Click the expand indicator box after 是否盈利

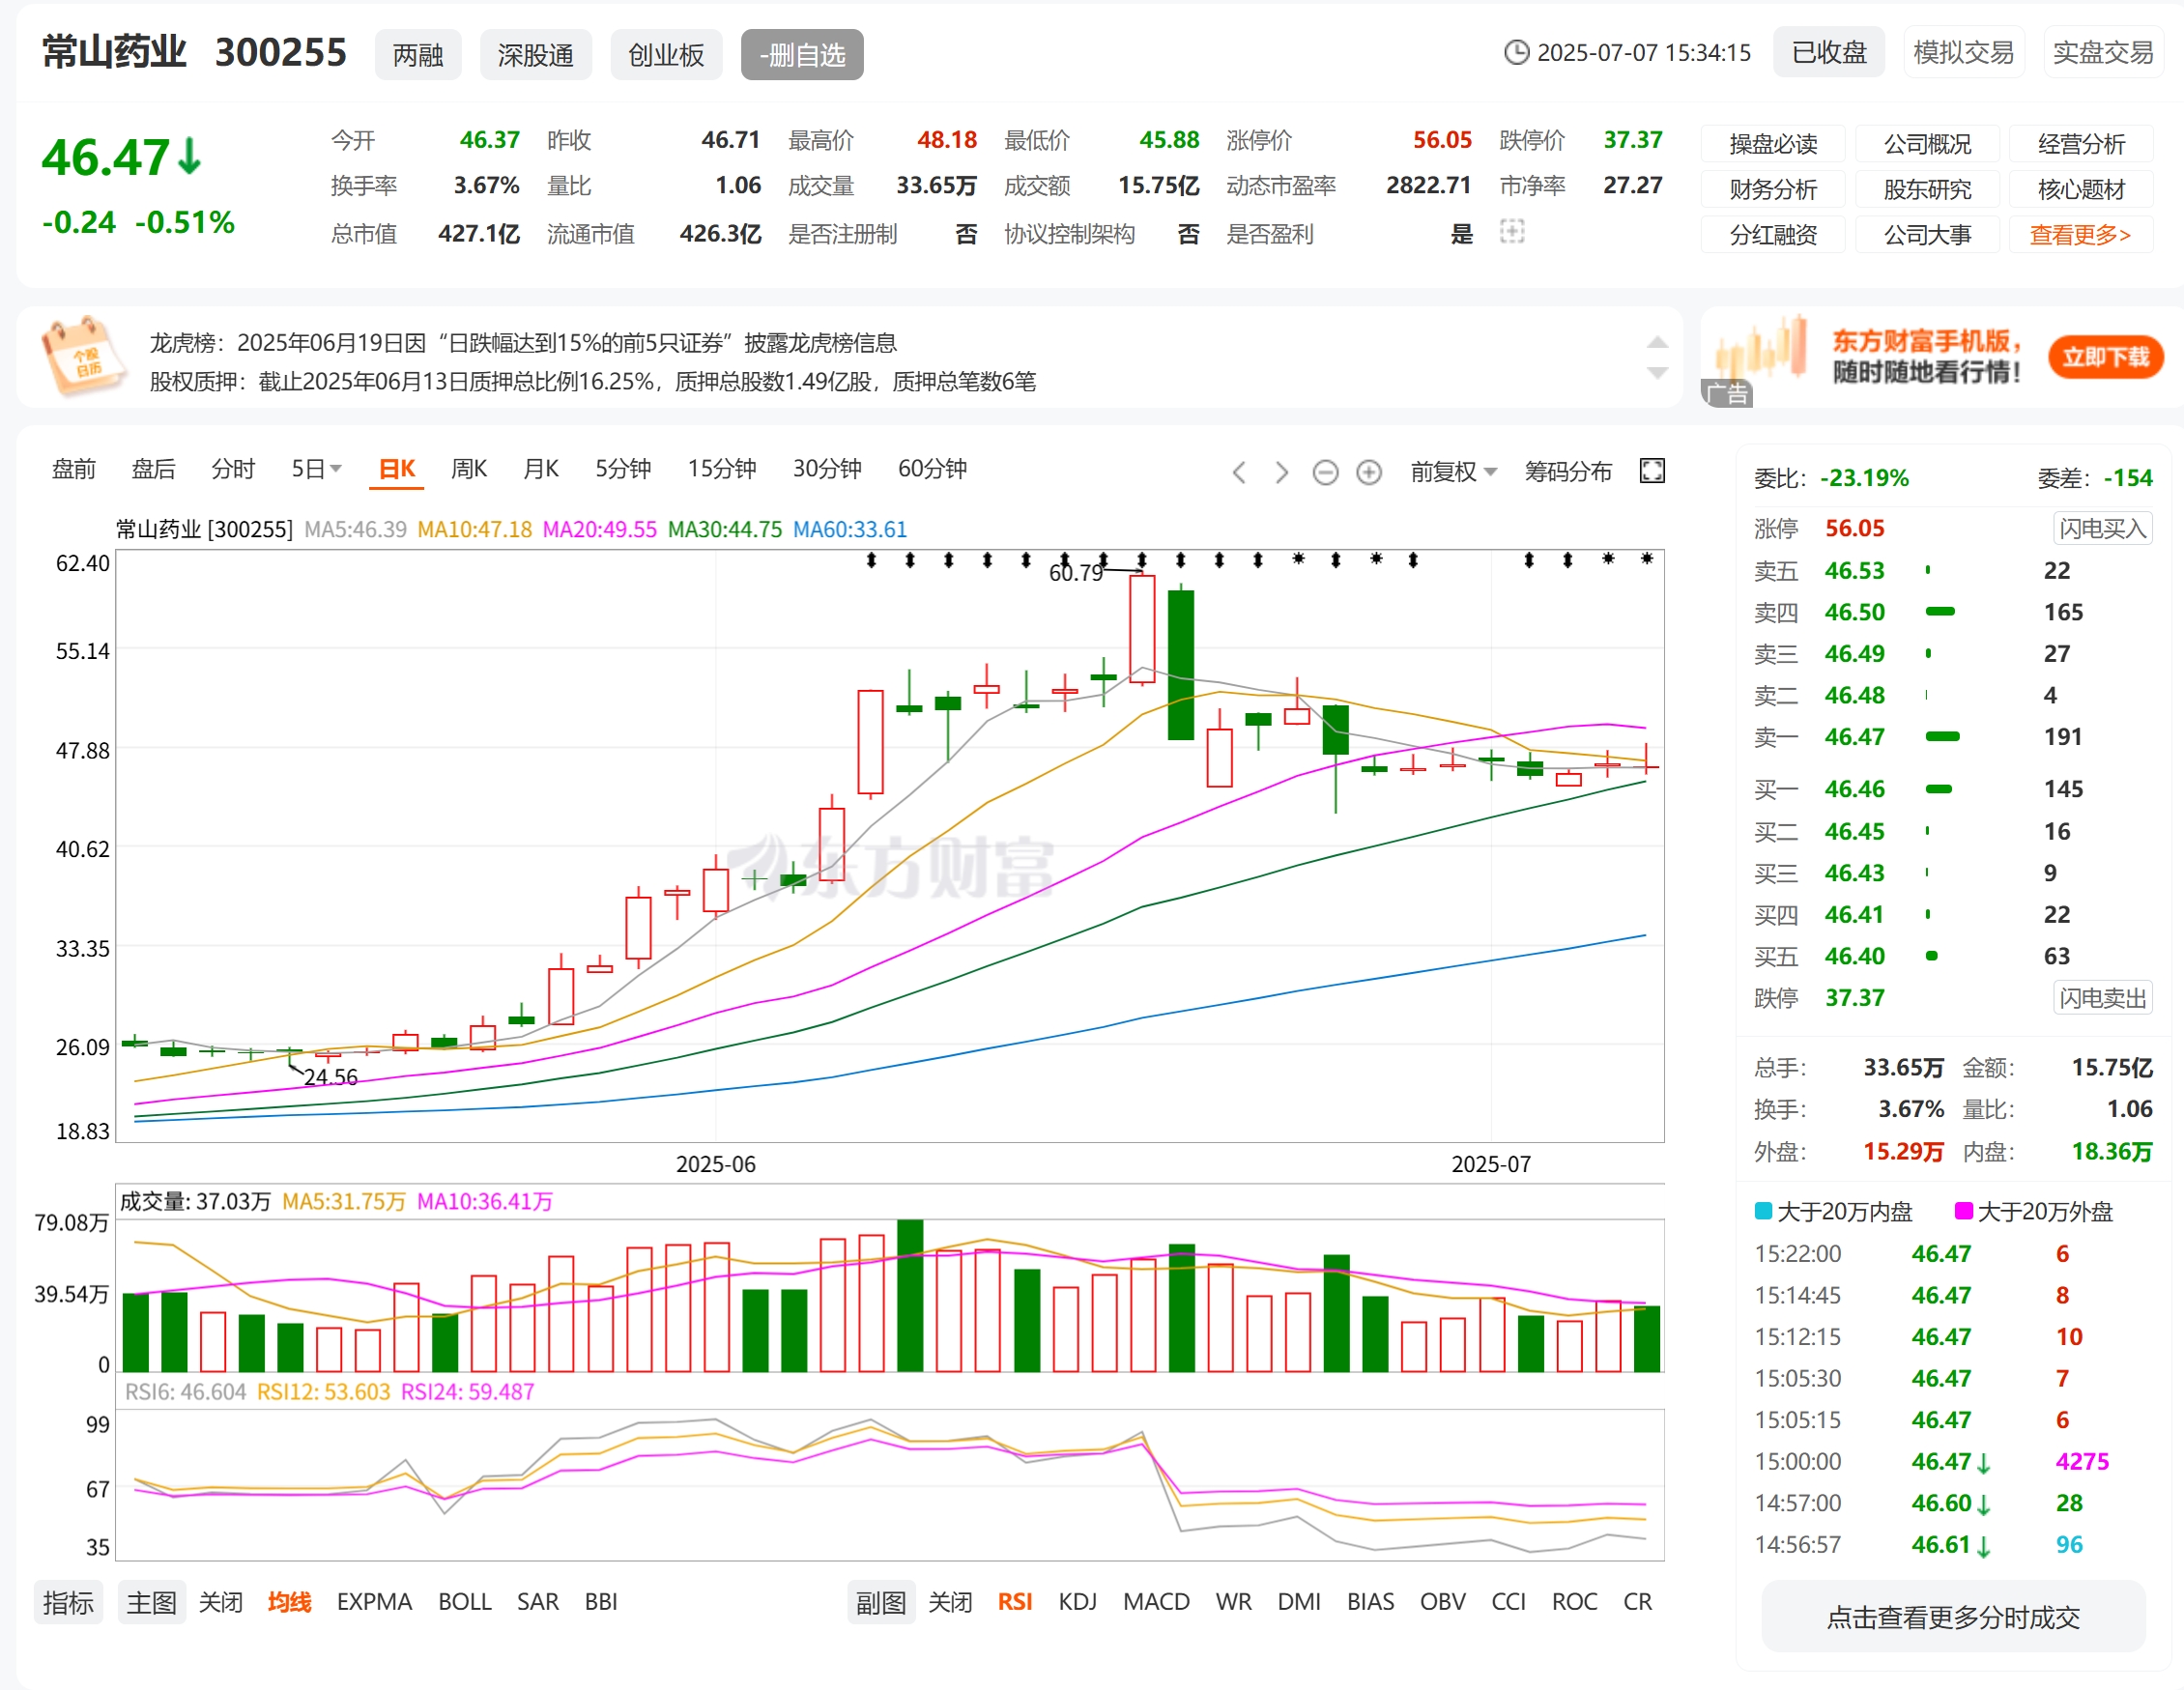point(1512,232)
